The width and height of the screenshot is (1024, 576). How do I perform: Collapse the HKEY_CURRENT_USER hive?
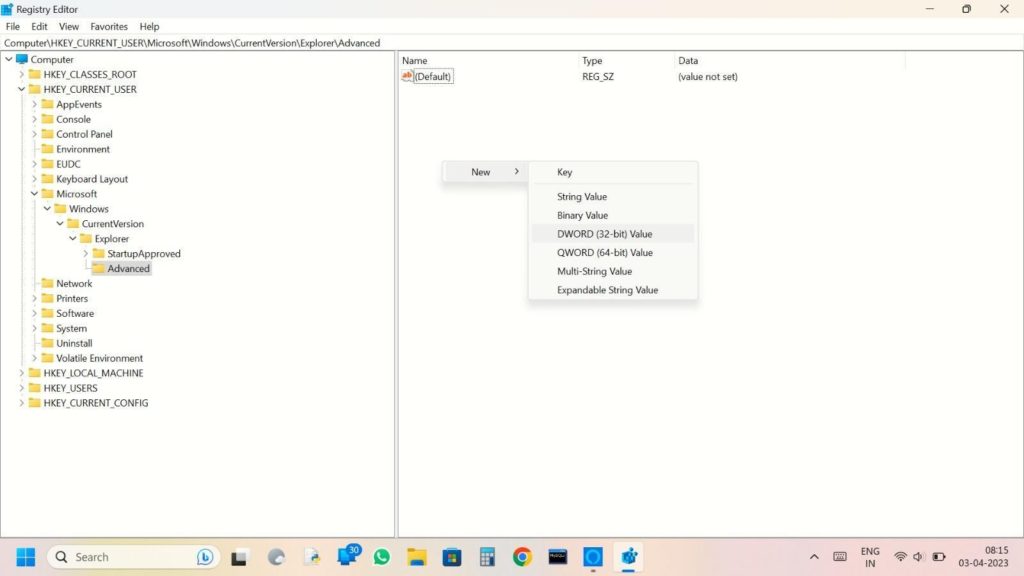tap(22, 89)
